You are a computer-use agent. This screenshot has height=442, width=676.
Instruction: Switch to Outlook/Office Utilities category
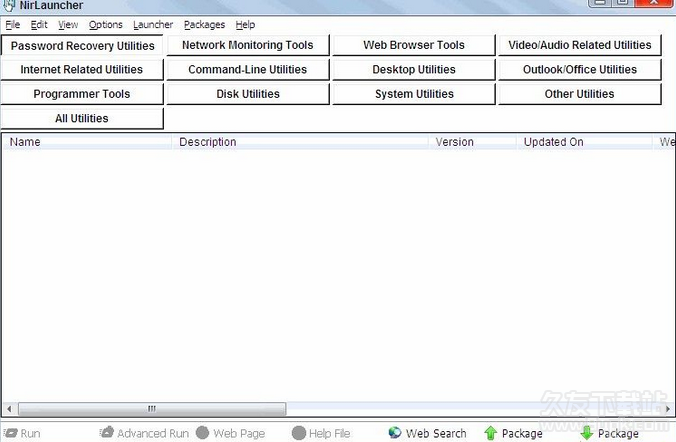580,70
